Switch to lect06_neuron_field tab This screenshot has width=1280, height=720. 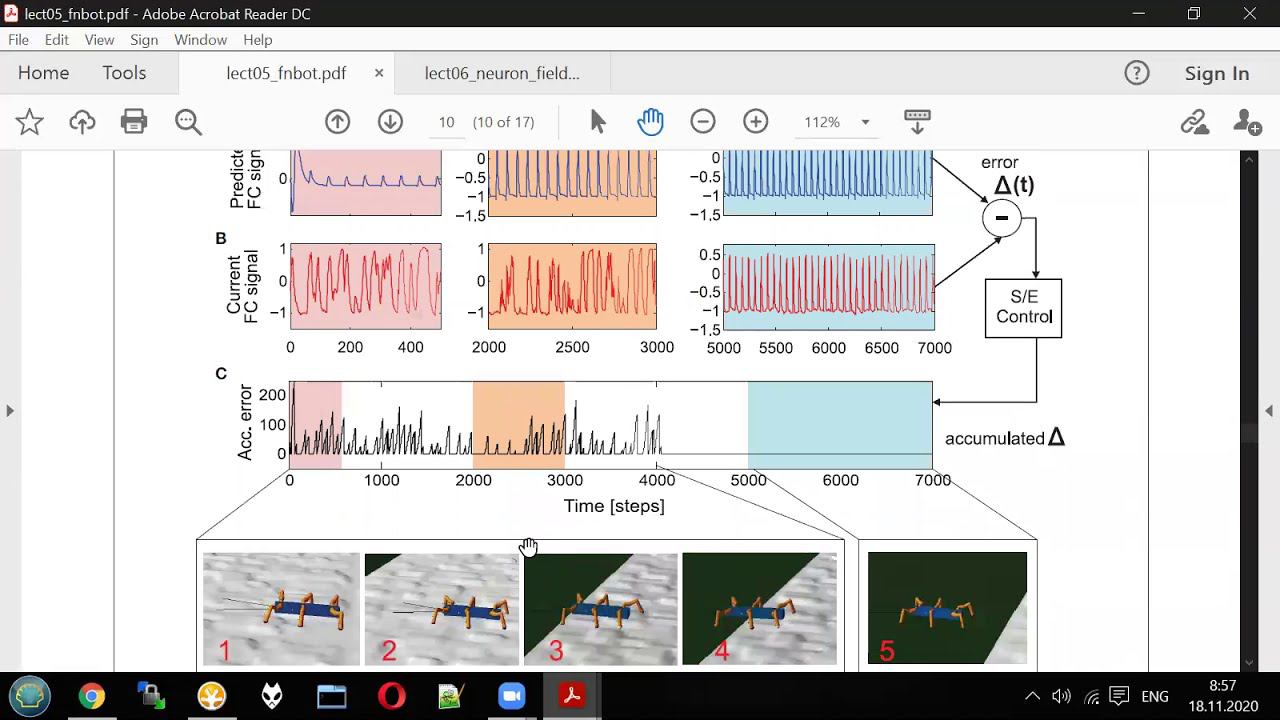(502, 73)
